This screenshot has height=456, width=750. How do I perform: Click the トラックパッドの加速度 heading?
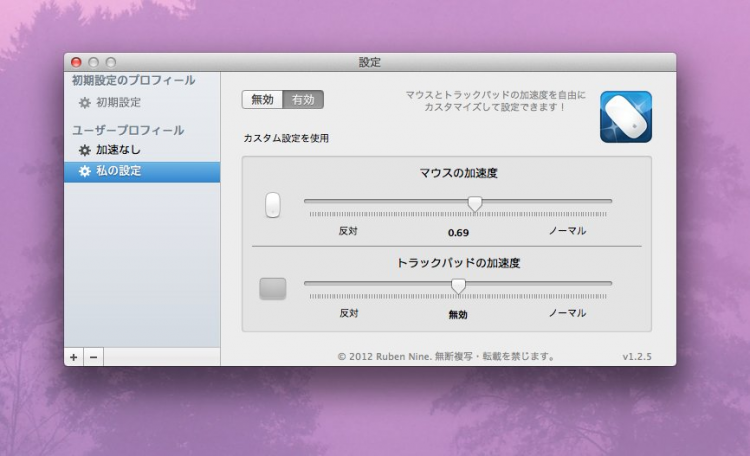(x=458, y=263)
